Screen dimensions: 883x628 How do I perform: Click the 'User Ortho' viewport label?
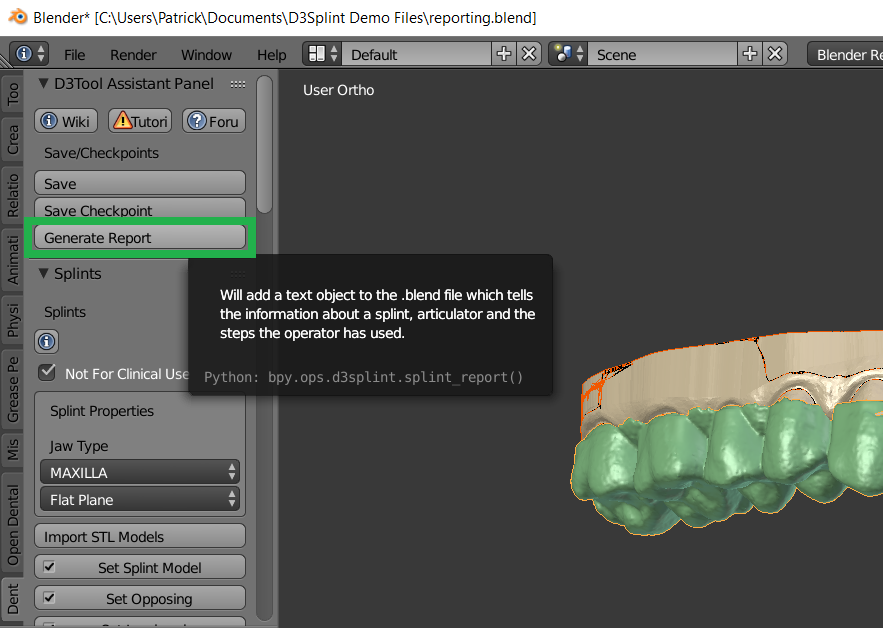click(x=338, y=90)
